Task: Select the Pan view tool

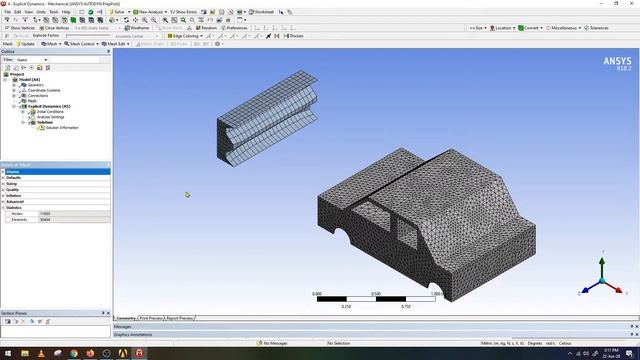Action: (136, 20)
